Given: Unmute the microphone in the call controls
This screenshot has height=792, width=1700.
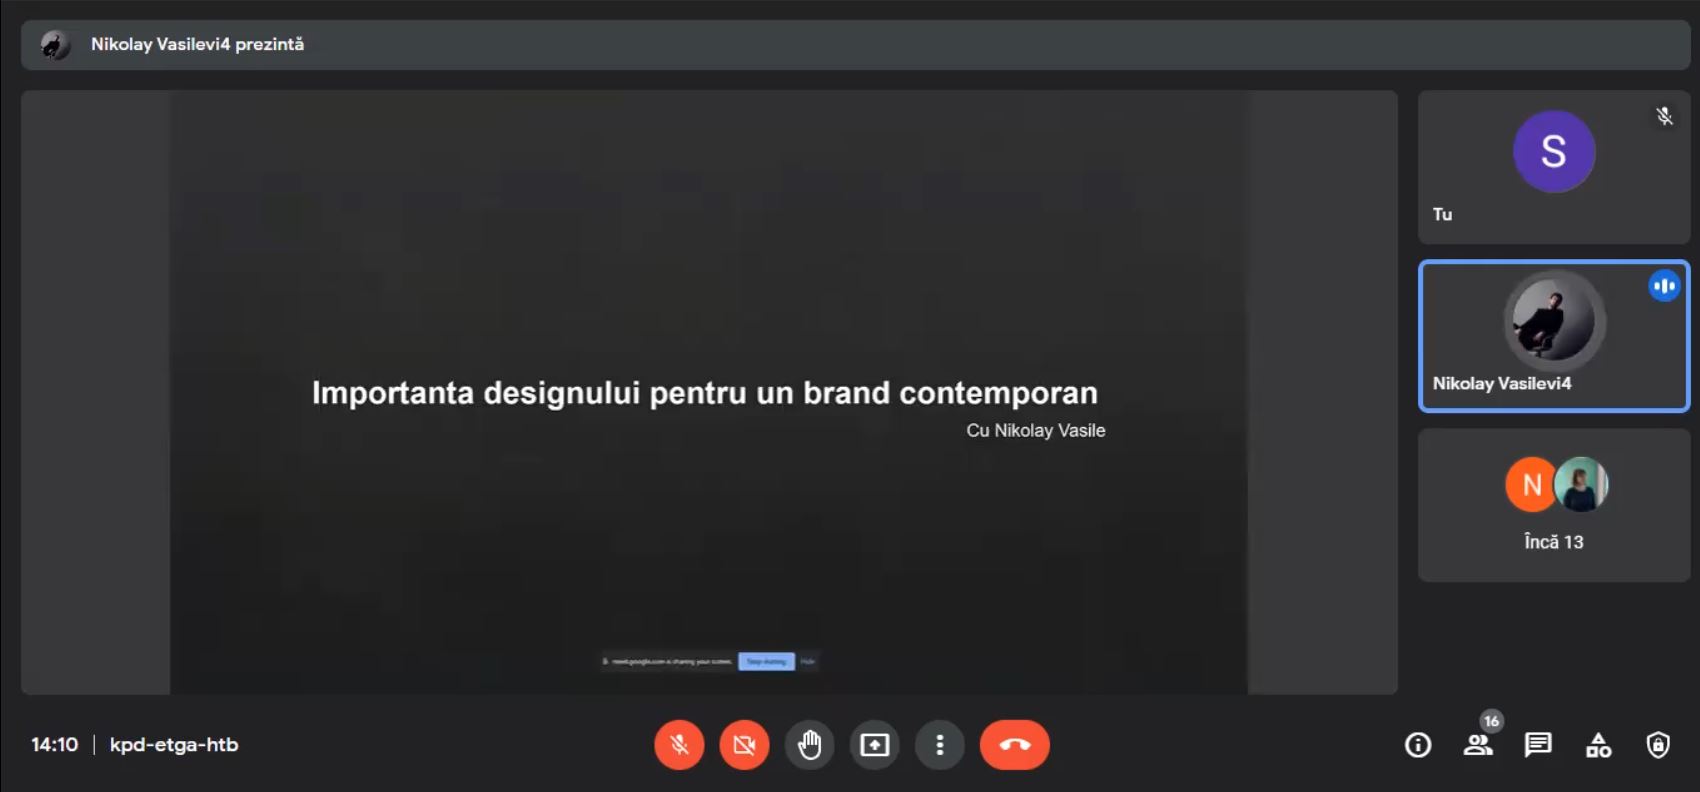Looking at the screenshot, I should point(679,745).
